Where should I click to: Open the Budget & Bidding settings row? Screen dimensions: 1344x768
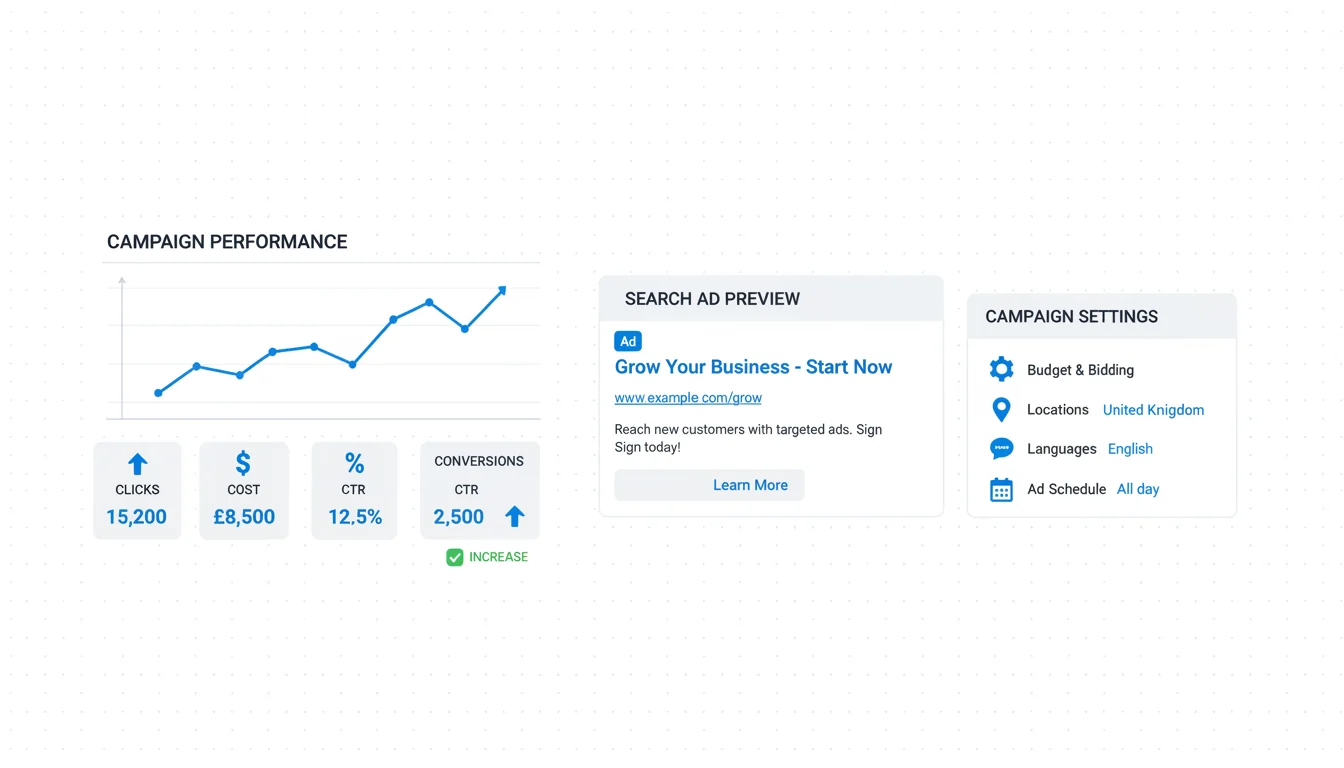click(1080, 370)
